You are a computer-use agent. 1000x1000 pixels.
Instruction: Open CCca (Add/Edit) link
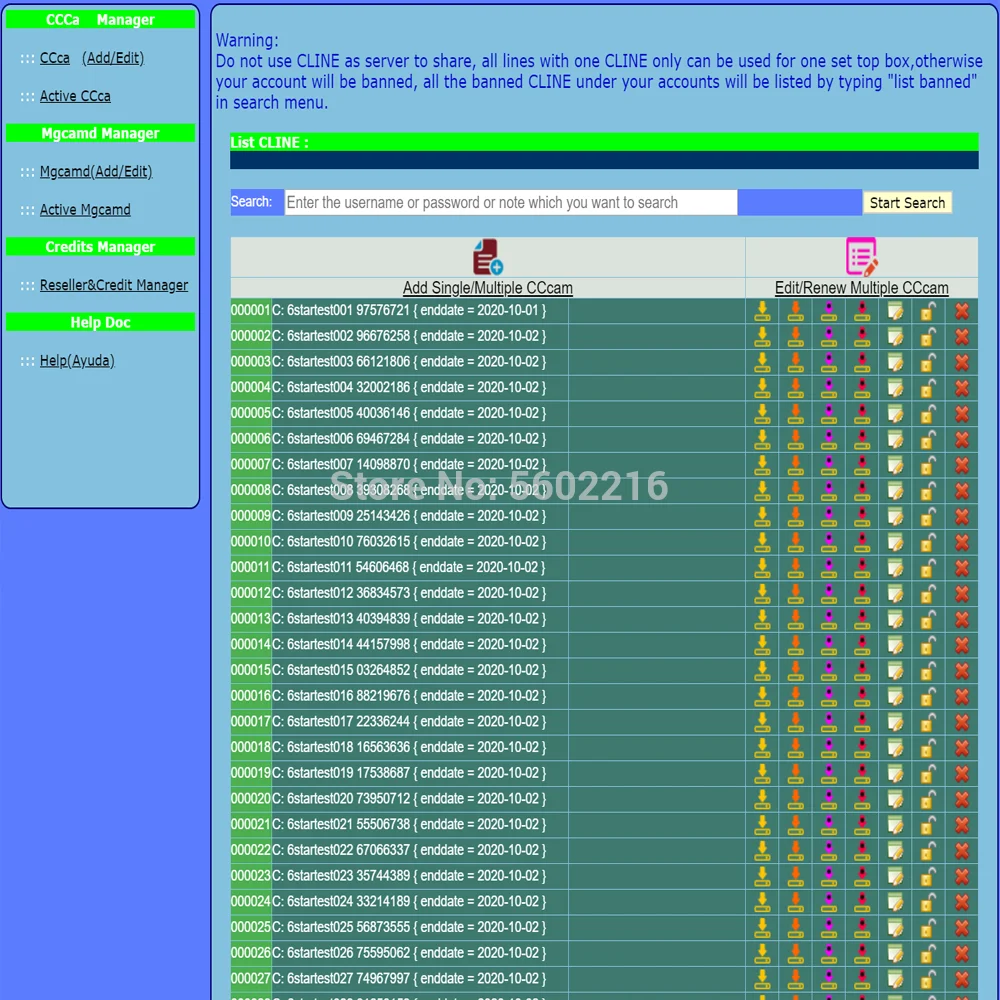92,58
